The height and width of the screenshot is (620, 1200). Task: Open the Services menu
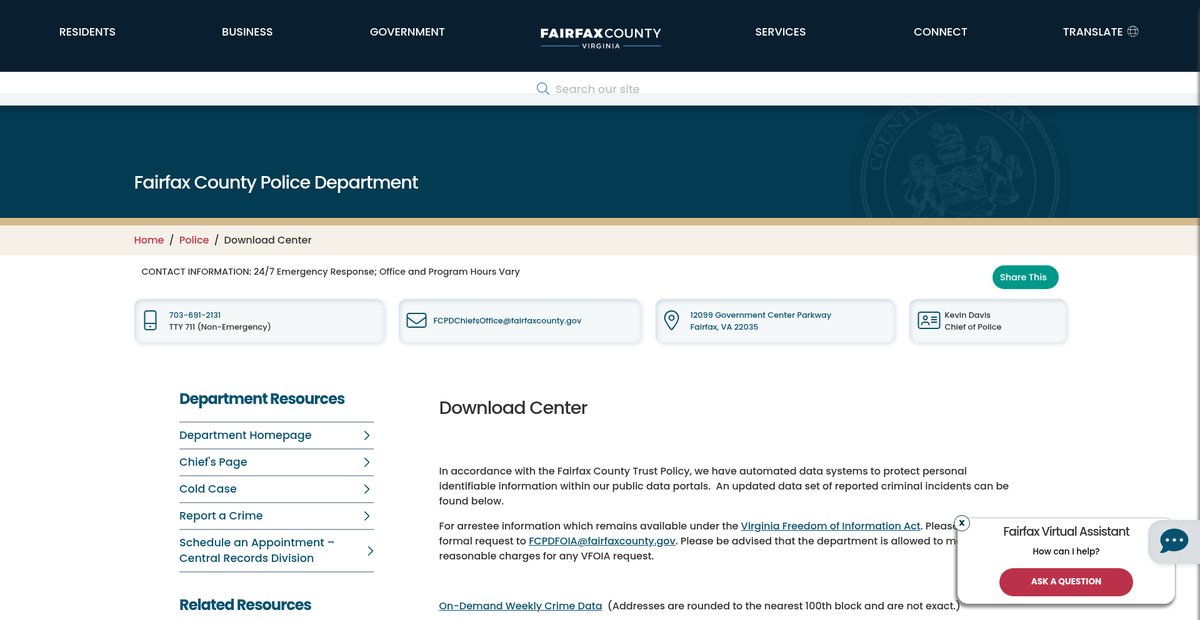click(780, 32)
